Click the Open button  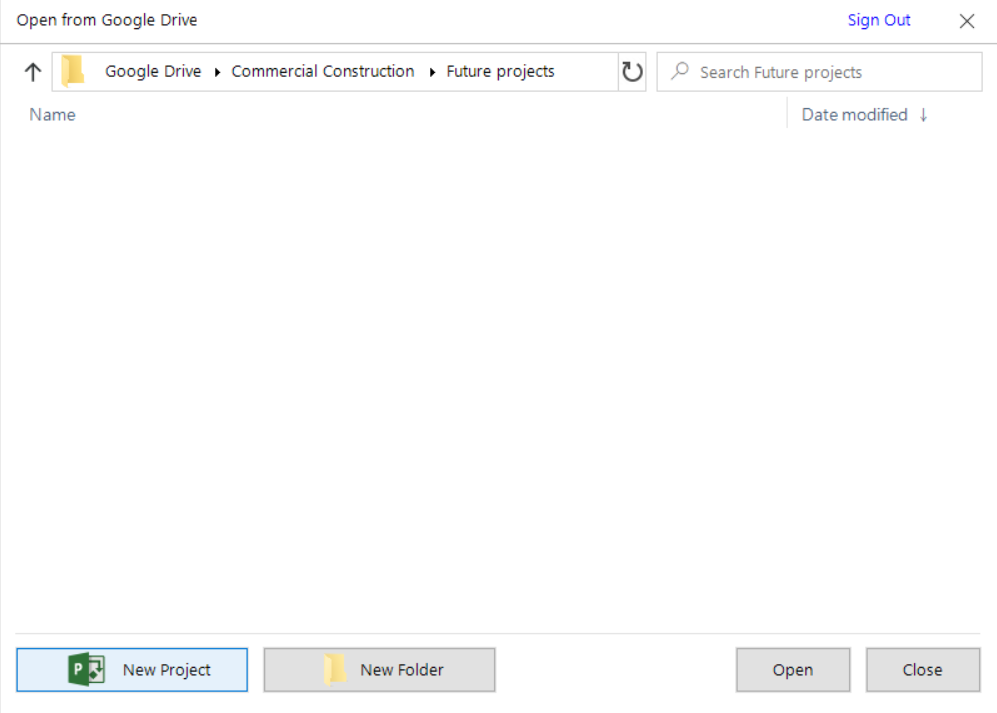pos(793,670)
